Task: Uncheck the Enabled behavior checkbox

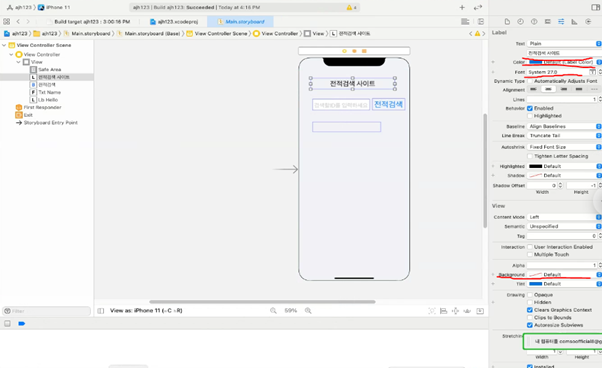Action: pos(530,108)
